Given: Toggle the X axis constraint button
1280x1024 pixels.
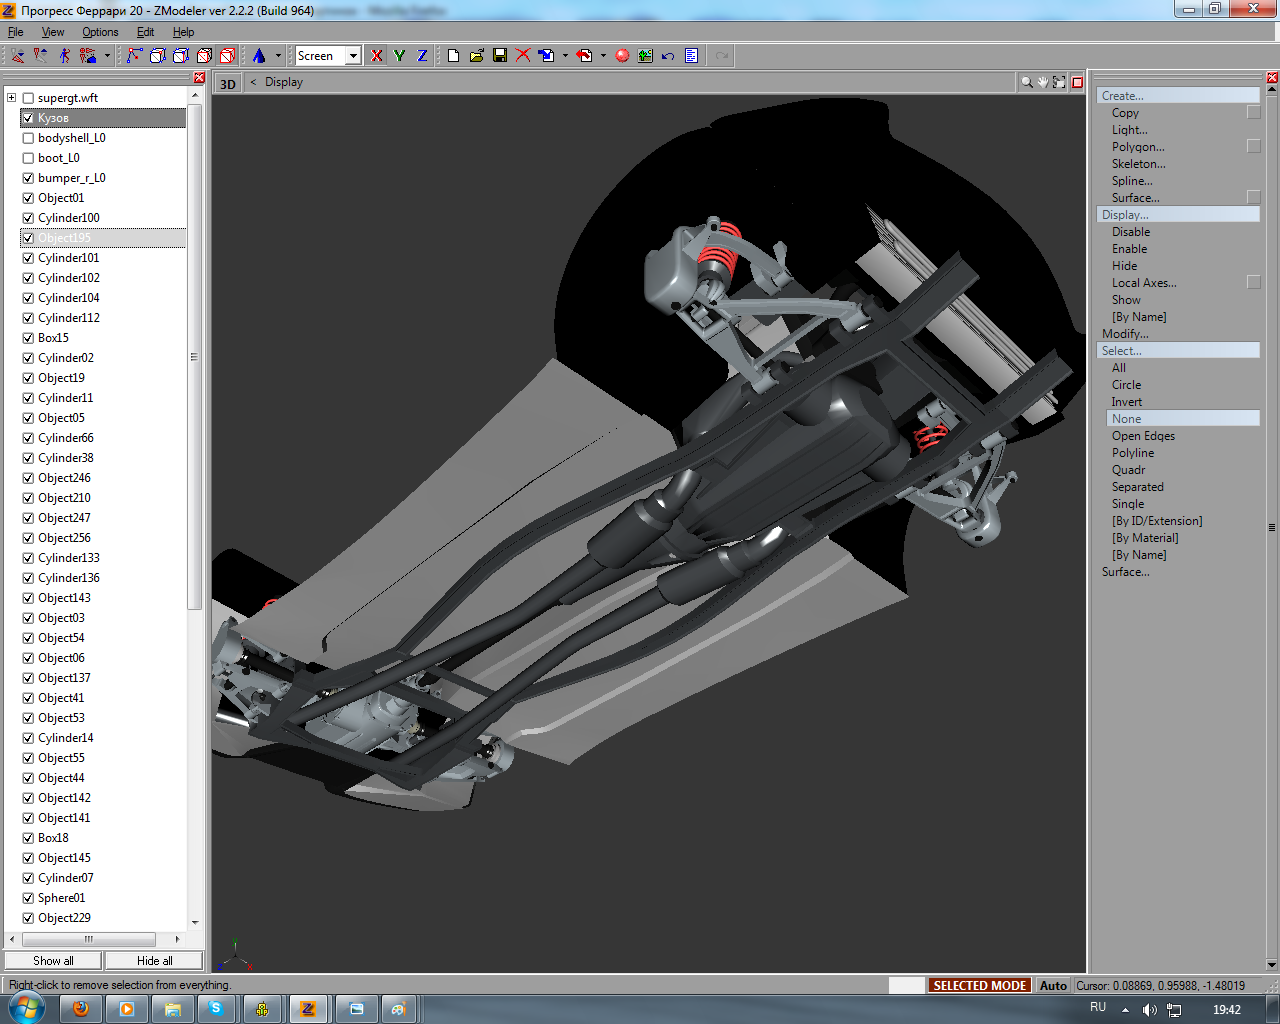Looking at the screenshot, I should [x=376, y=56].
